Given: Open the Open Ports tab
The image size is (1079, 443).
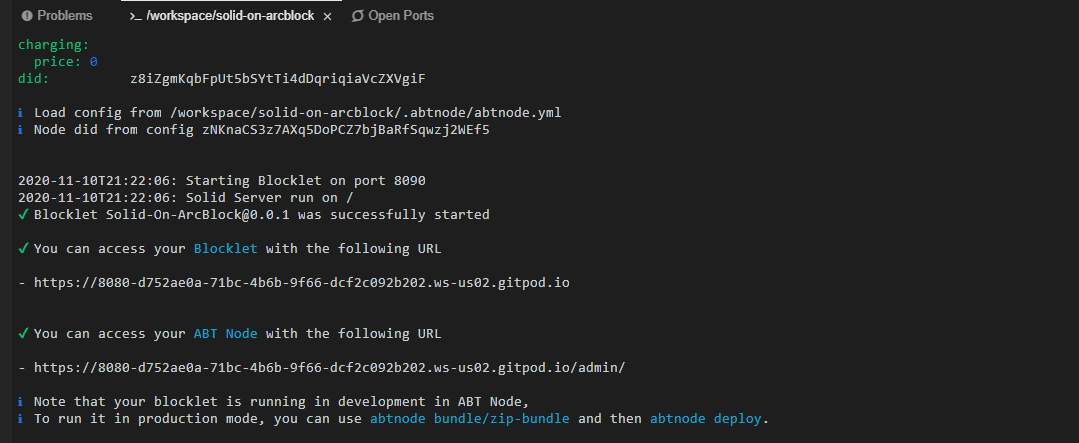Looking at the screenshot, I should tap(400, 16).
